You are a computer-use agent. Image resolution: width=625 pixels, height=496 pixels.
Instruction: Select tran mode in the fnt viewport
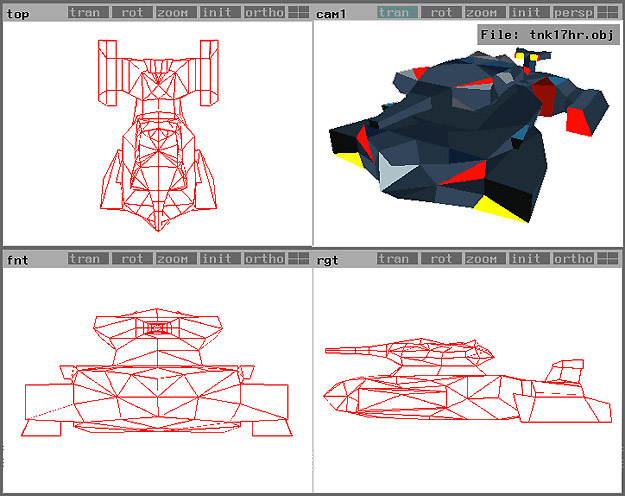point(88,259)
